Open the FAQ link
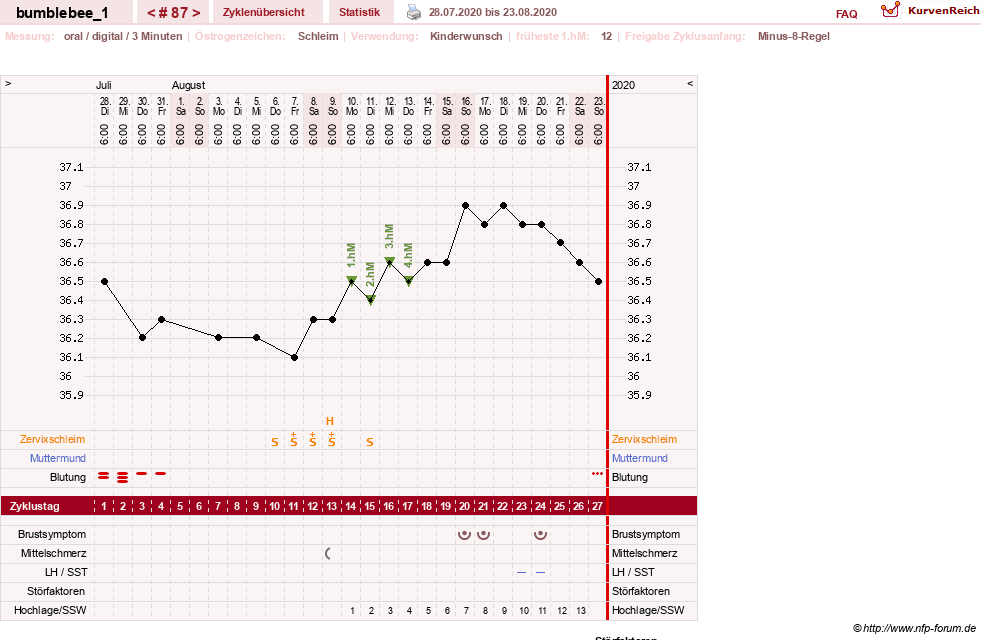Viewport: 981px width, 640px height. pos(846,14)
